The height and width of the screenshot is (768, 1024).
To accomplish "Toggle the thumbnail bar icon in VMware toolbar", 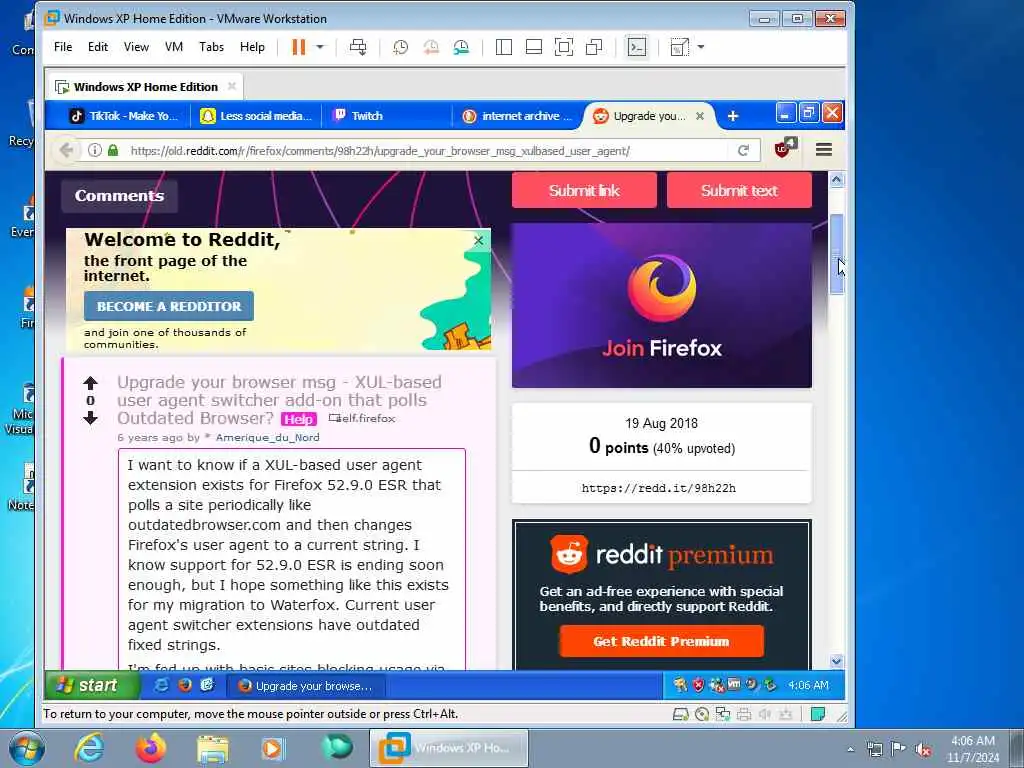I will click(534, 47).
